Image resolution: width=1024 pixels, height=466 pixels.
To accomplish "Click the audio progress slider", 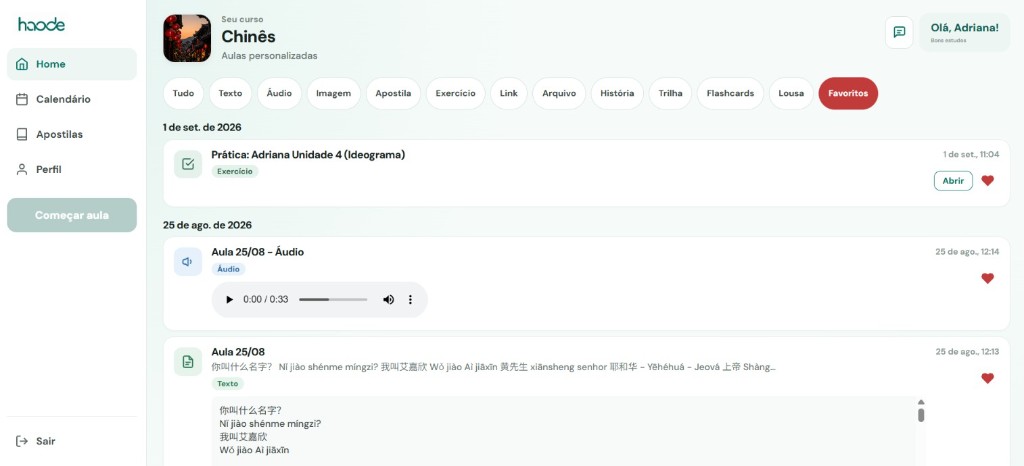I will click(x=333, y=300).
